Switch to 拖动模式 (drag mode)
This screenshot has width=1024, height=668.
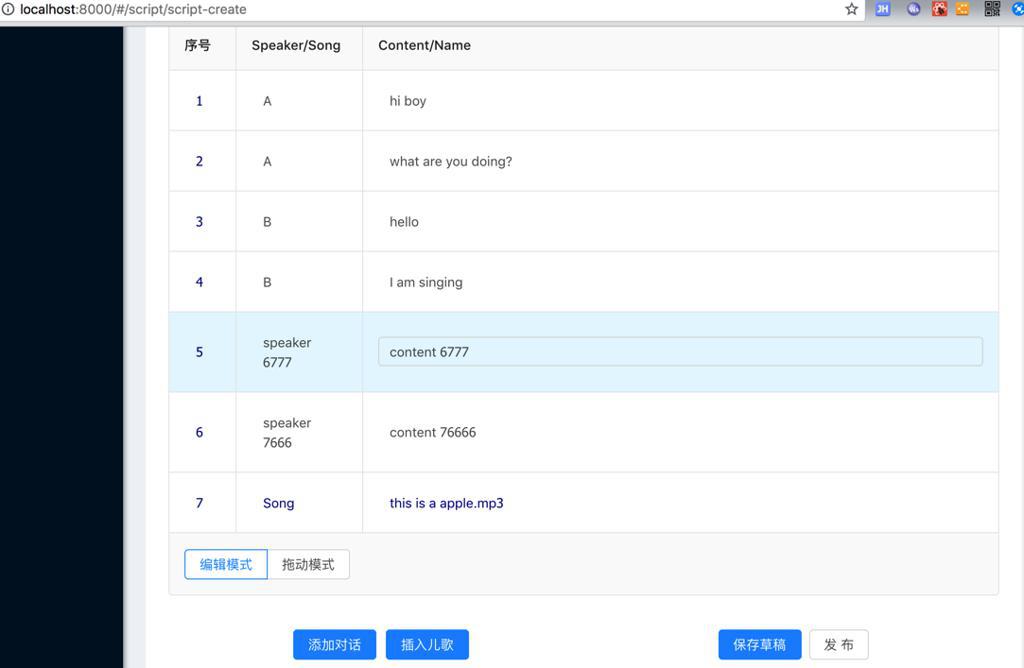(308, 564)
